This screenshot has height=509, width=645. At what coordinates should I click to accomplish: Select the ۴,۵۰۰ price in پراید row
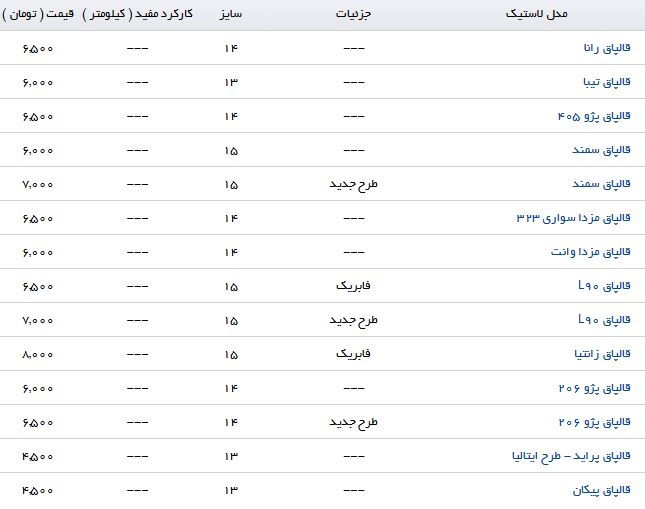pos(38,457)
